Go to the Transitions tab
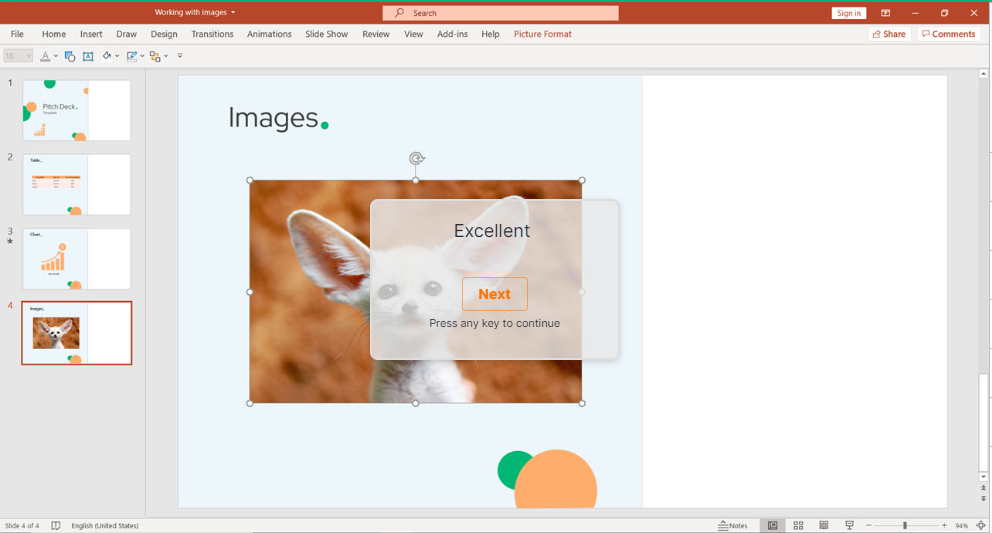Viewport: 992px width, 533px height. [213, 34]
